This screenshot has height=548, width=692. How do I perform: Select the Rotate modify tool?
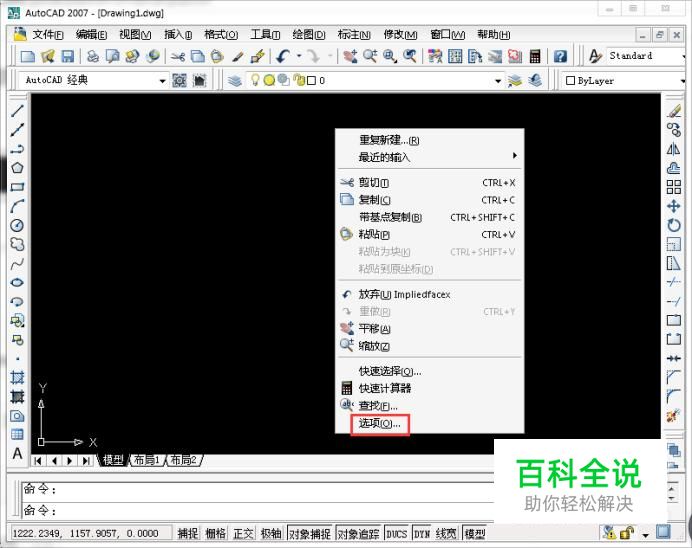pyautogui.click(x=674, y=225)
